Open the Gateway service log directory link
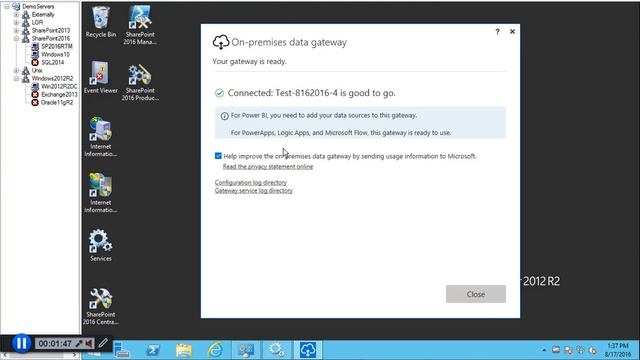640x360 pixels. pyautogui.click(x=253, y=190)
